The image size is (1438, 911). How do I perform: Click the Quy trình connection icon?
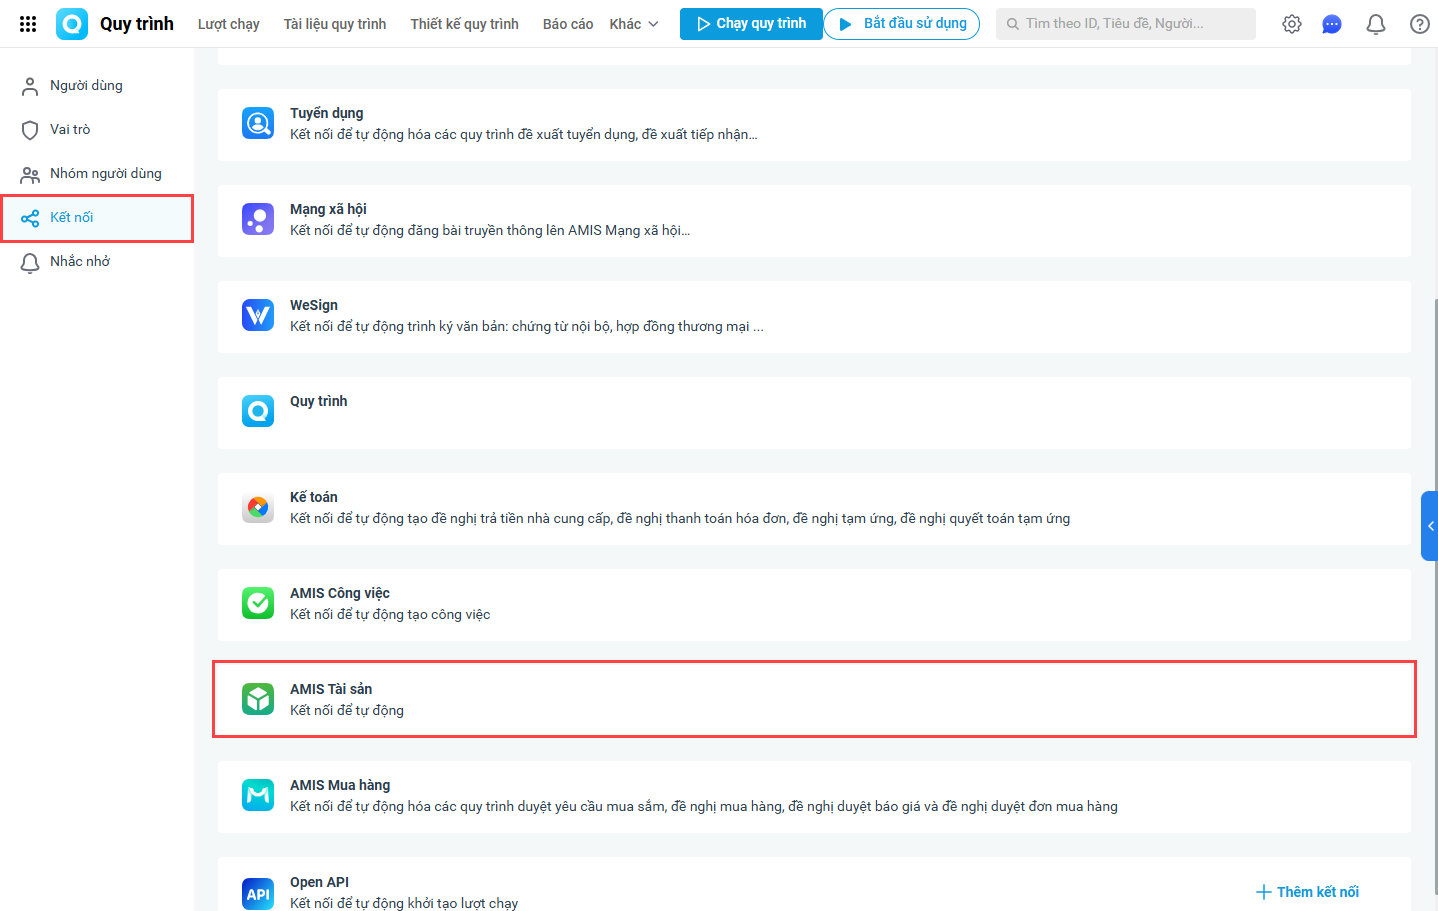[x=258, y=411]
